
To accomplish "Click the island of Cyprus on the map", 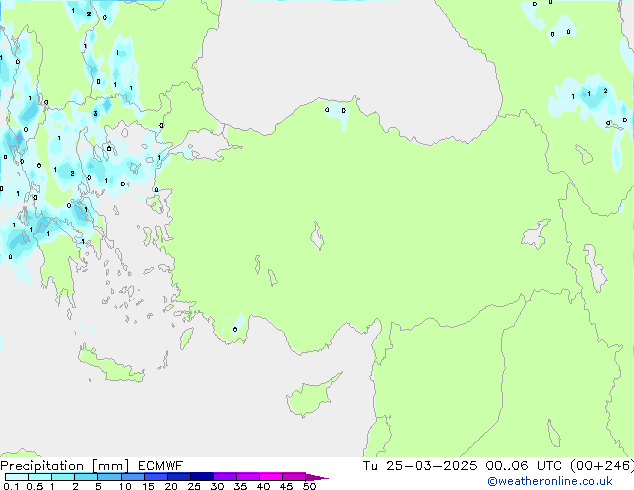I will pyautogui.click(x=309, y=397).
